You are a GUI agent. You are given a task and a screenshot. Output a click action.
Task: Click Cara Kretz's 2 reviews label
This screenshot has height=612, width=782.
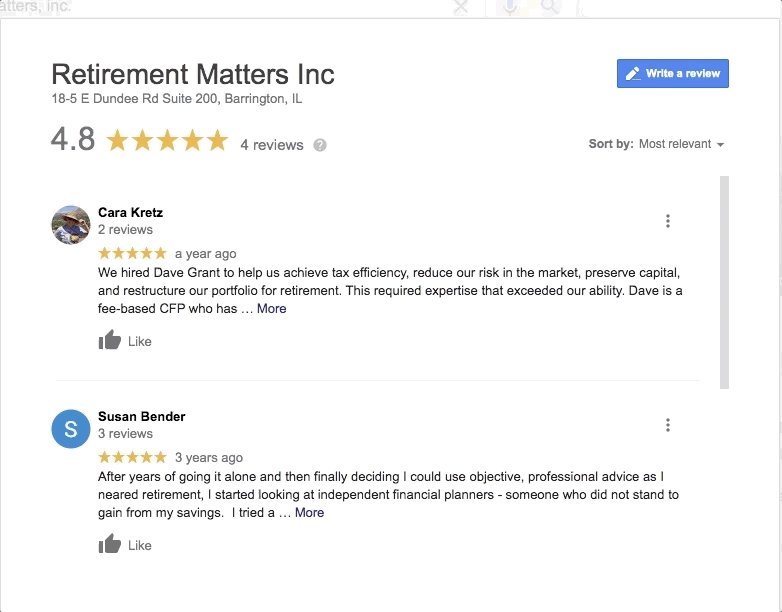coord(125,230)
